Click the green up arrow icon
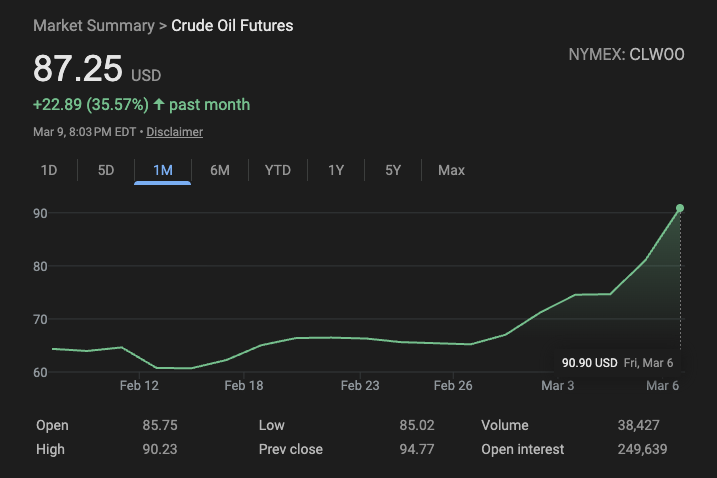 coord(159,105)
